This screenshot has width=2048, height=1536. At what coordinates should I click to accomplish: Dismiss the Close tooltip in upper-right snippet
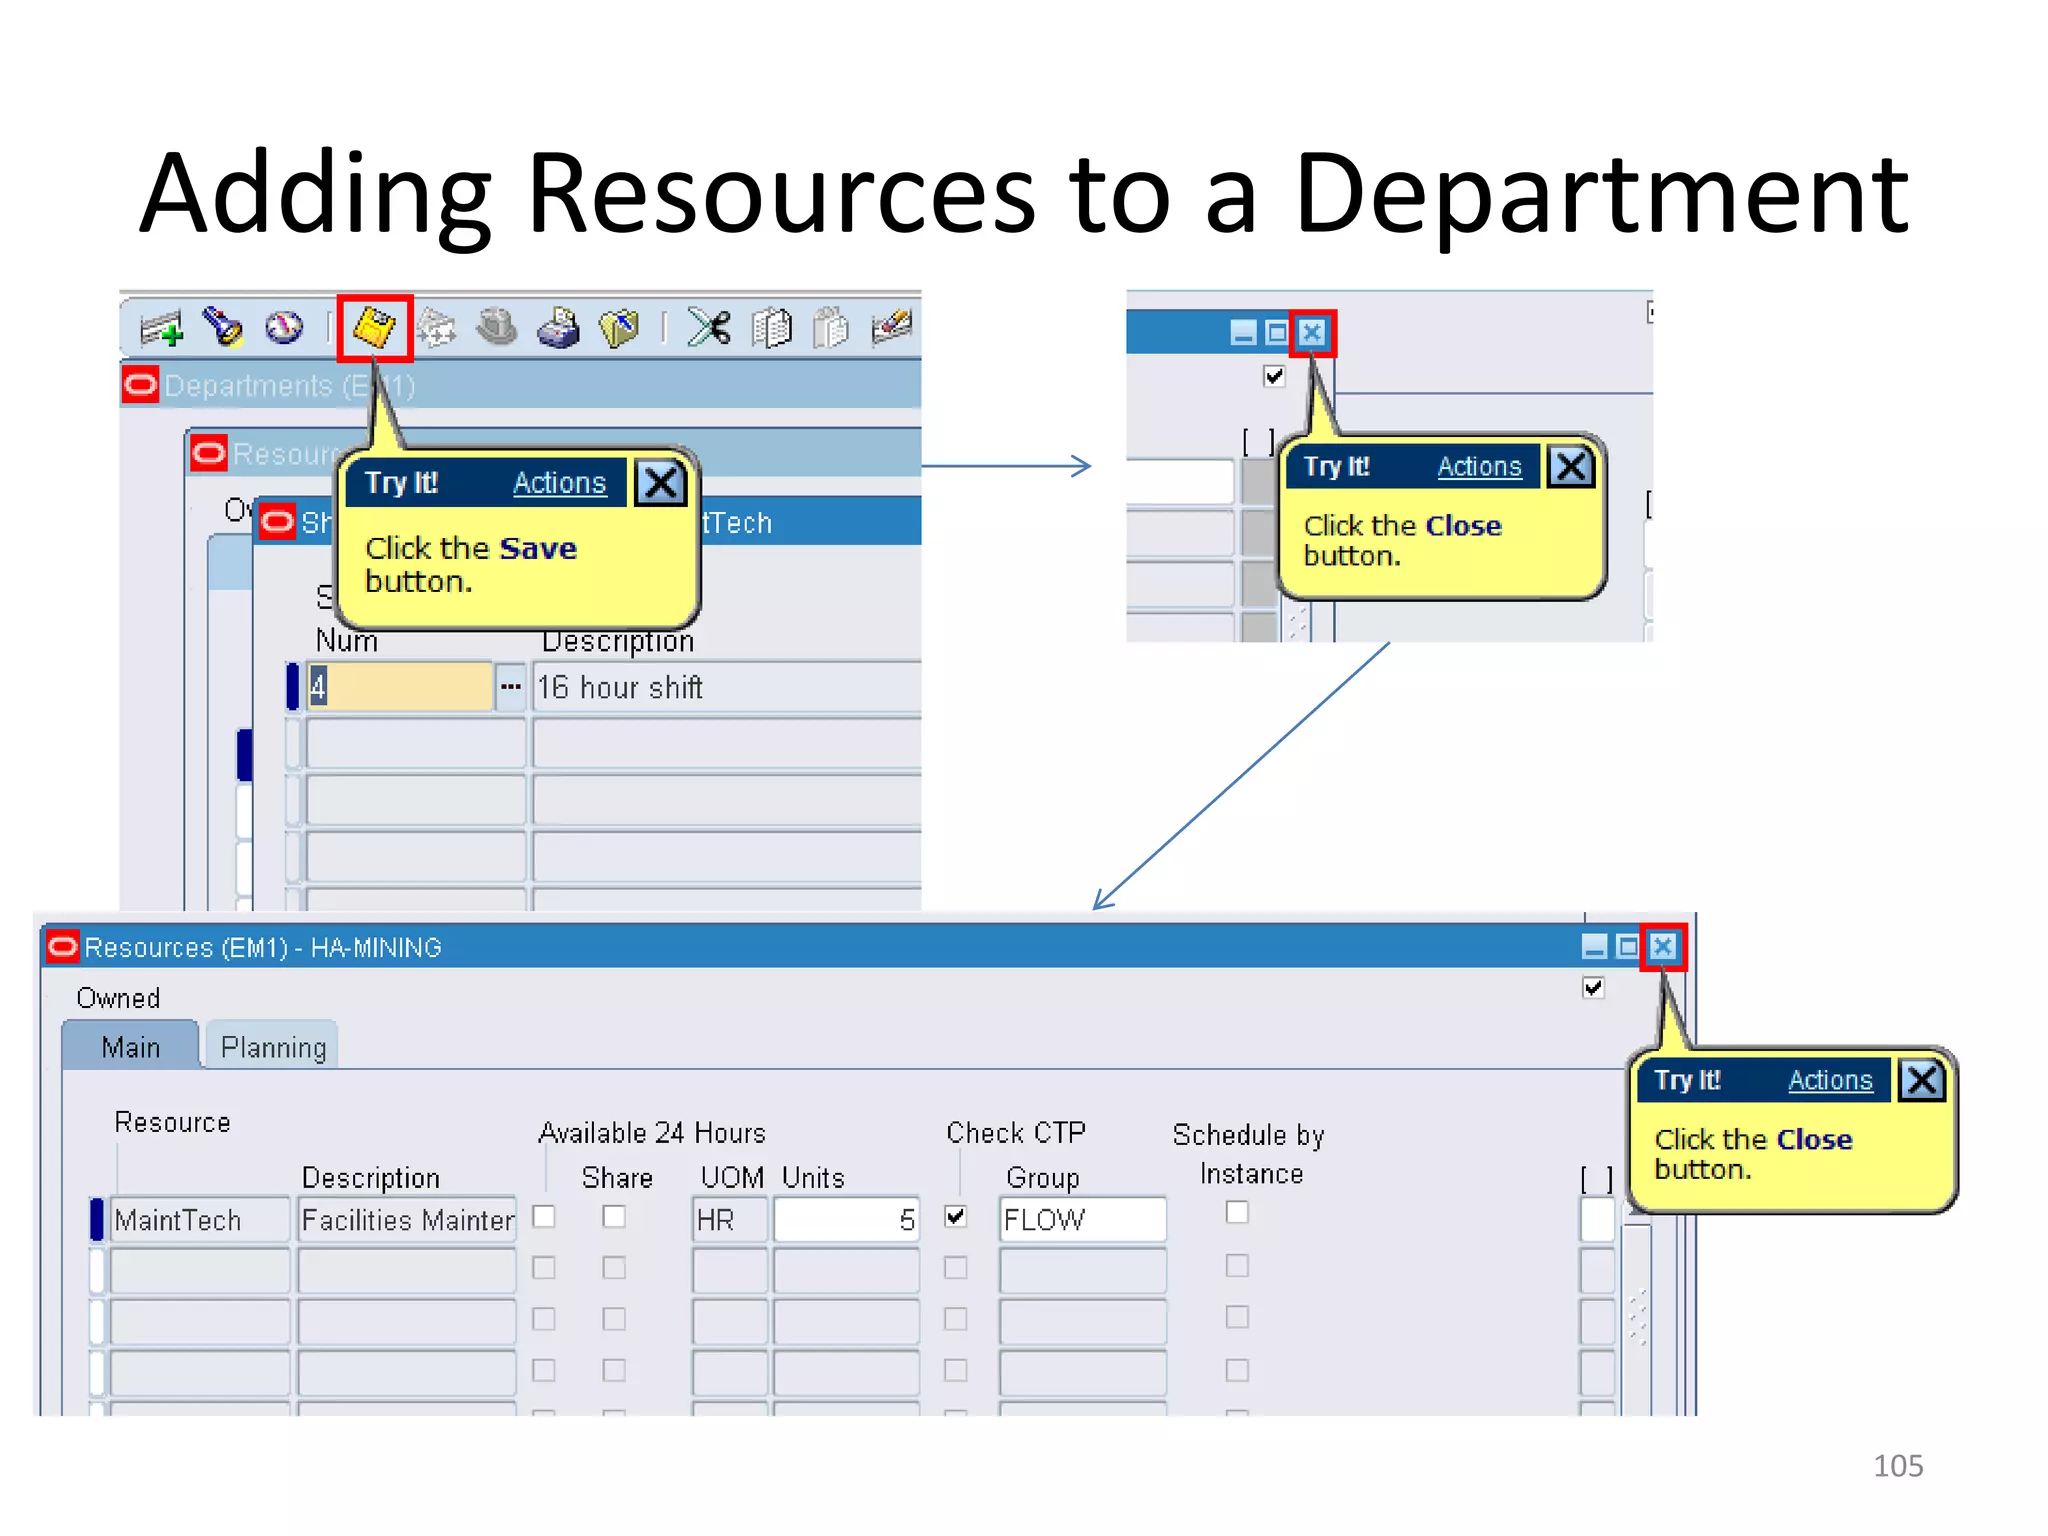1570,466
